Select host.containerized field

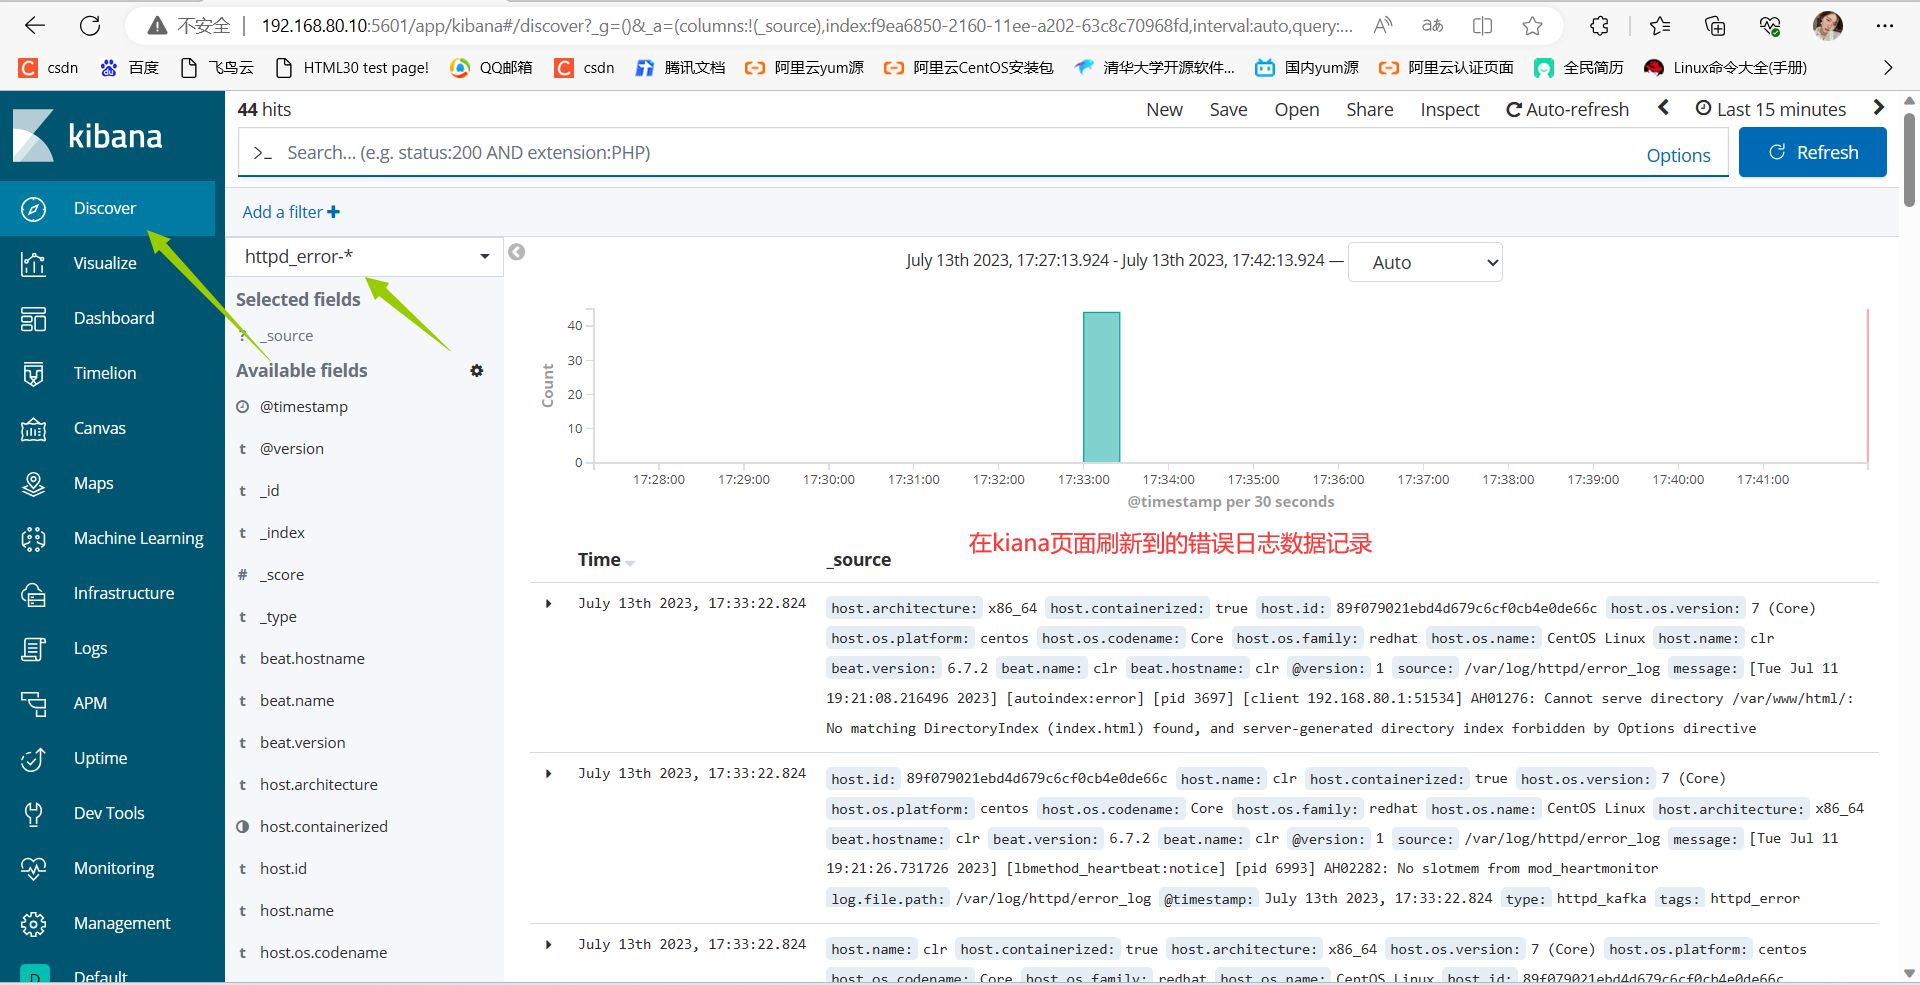(324, 827)
